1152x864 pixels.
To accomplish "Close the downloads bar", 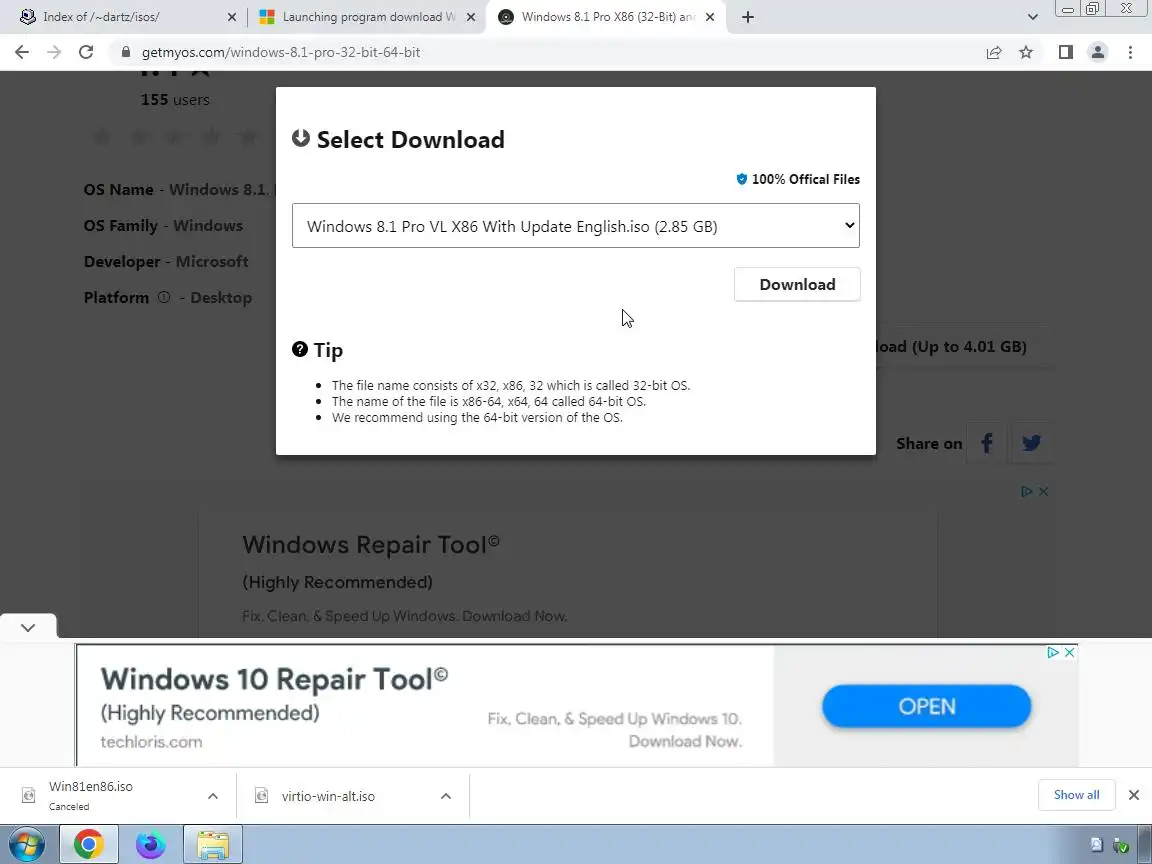I will tap(1134, 795).
